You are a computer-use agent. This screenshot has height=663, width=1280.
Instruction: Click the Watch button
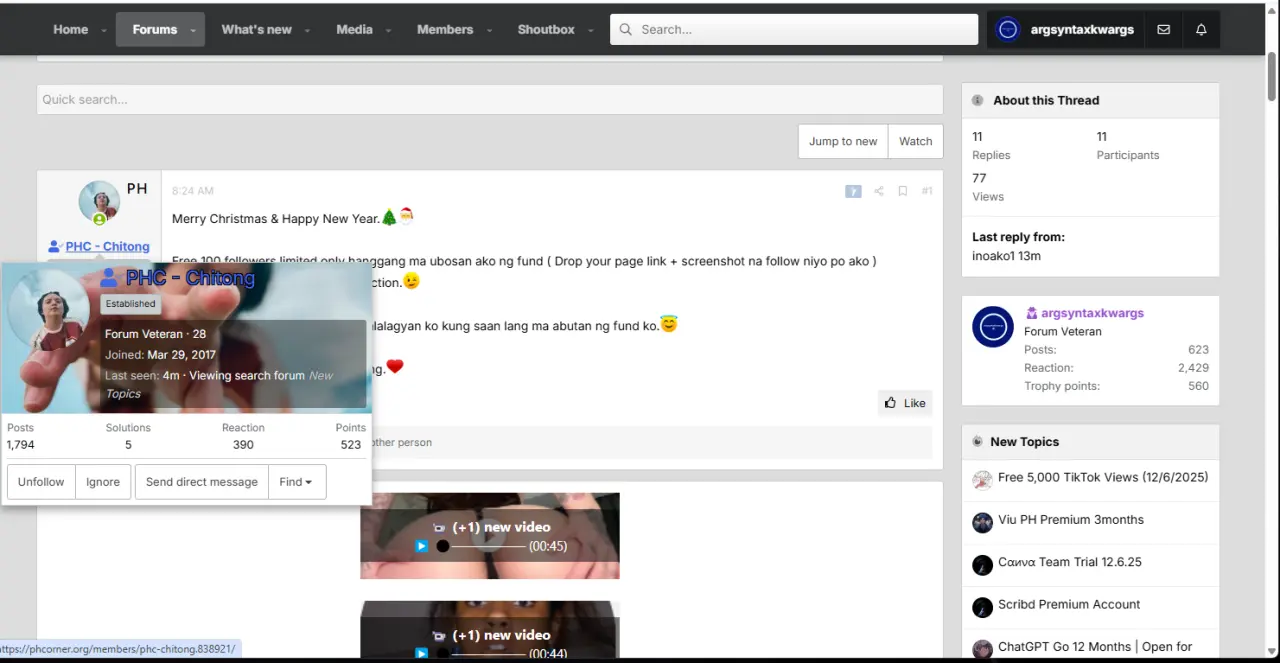pyautogui.click(x=915, y=141)
